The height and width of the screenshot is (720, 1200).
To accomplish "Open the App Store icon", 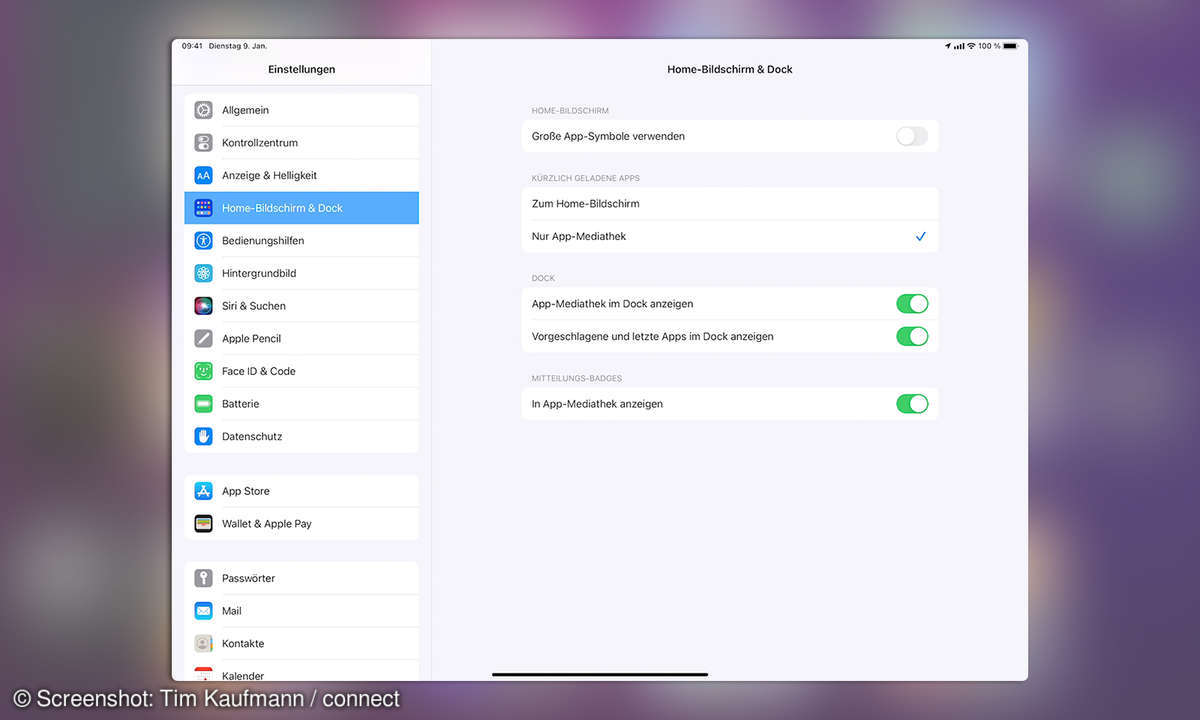I will pyautogui.click(x=203, y=491).
